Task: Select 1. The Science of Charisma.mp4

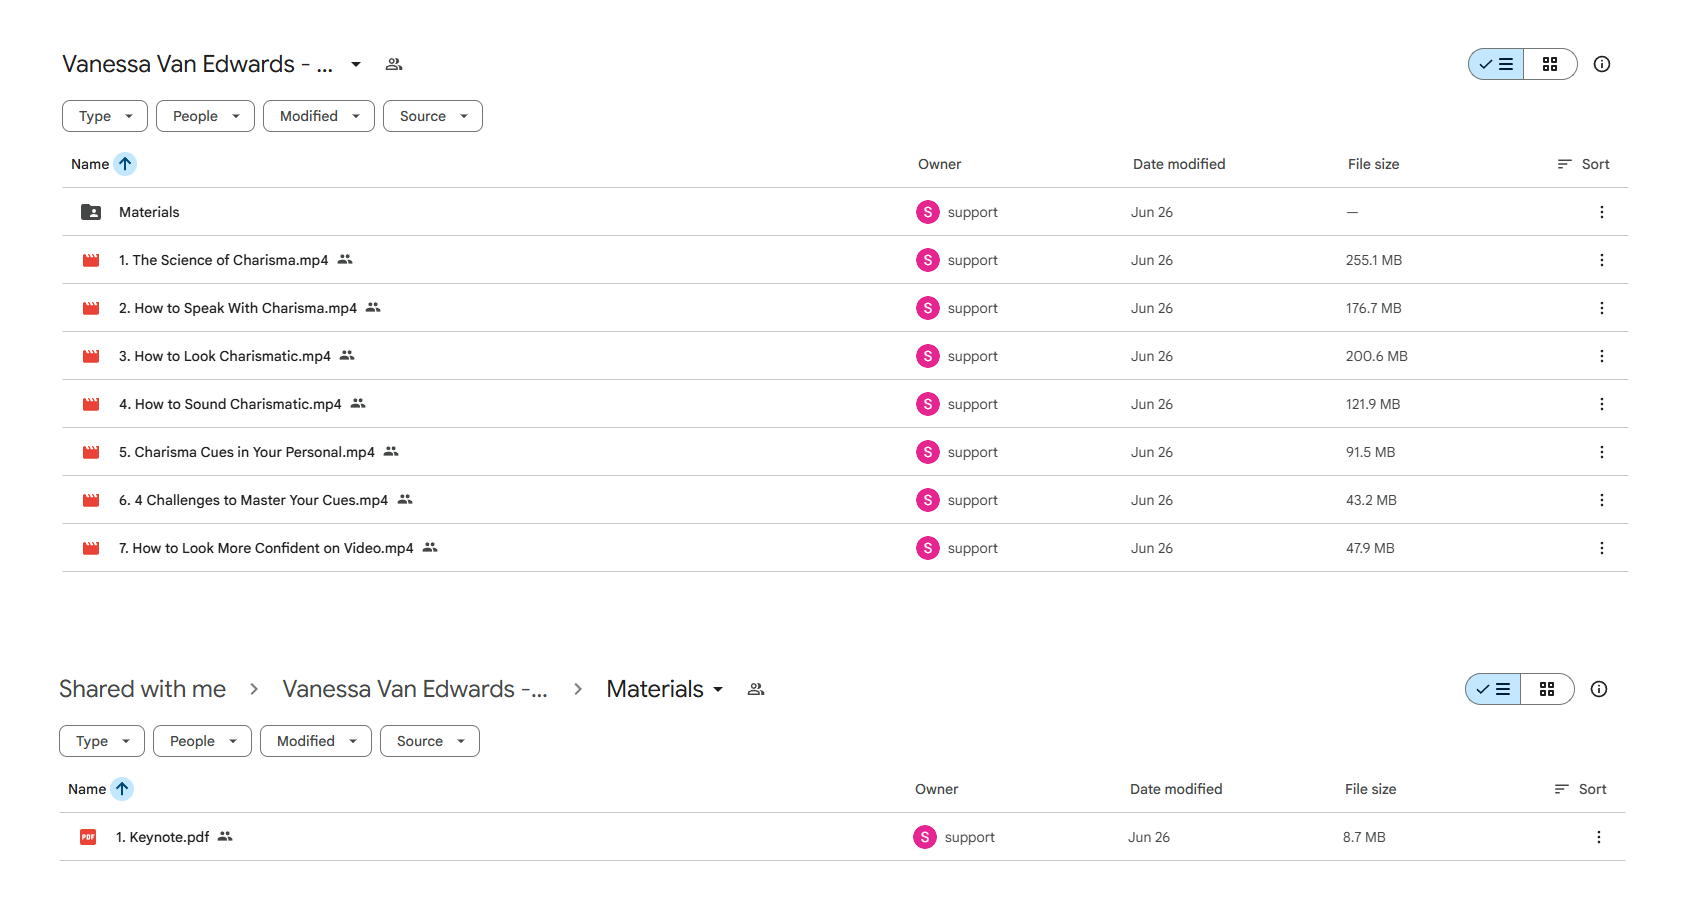Action: [223, 260]
